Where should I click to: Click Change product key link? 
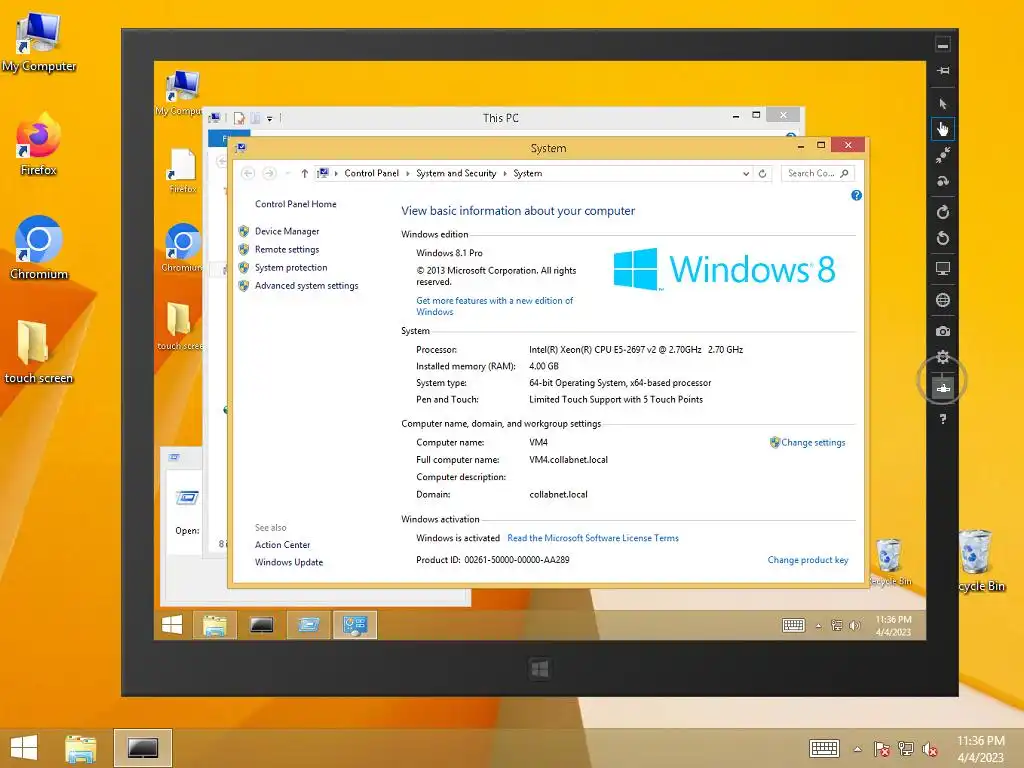point(808,560)
